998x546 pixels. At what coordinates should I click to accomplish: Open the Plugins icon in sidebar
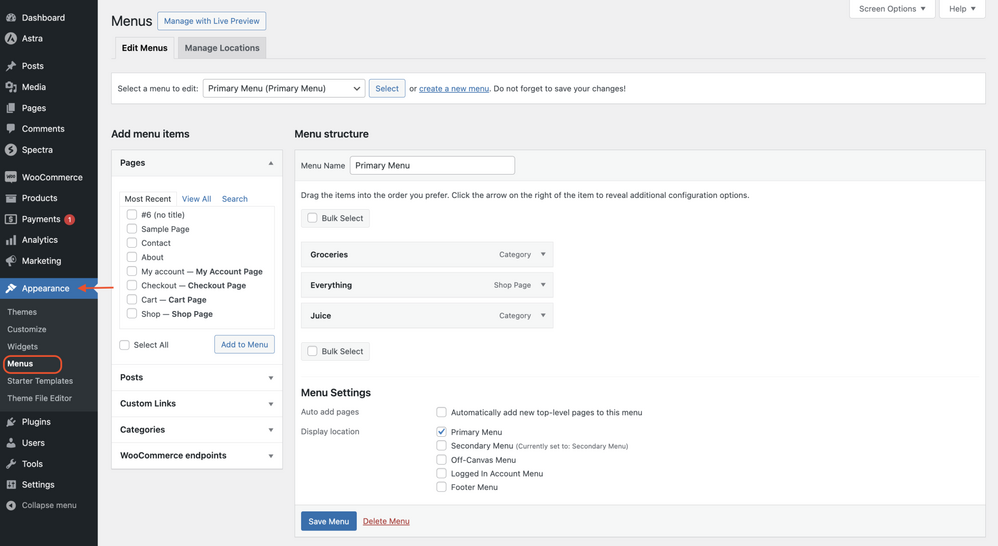coord(11,422)
